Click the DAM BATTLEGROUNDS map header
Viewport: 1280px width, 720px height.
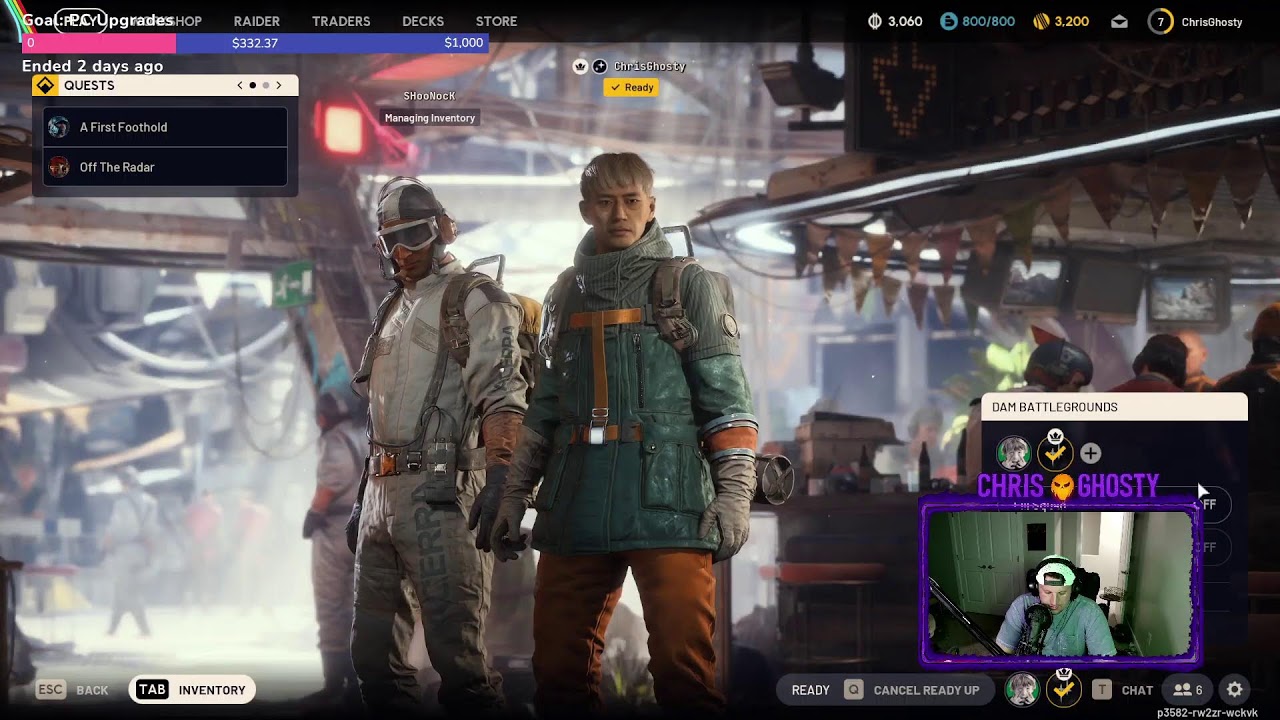1115,407
